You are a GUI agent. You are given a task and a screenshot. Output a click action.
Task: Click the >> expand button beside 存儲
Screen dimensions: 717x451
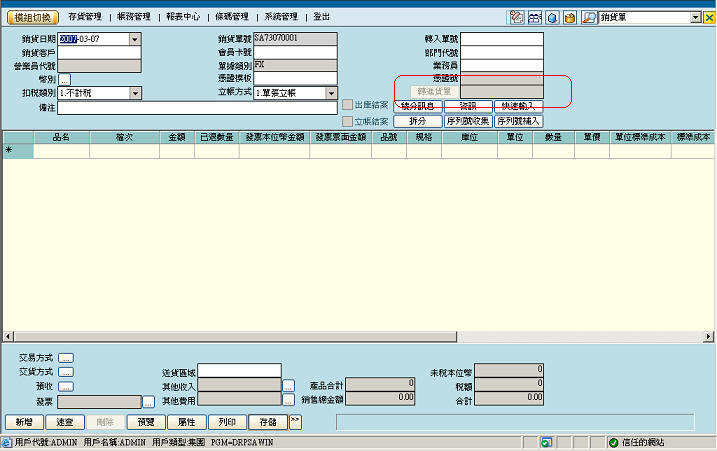(x=295, y=422)
